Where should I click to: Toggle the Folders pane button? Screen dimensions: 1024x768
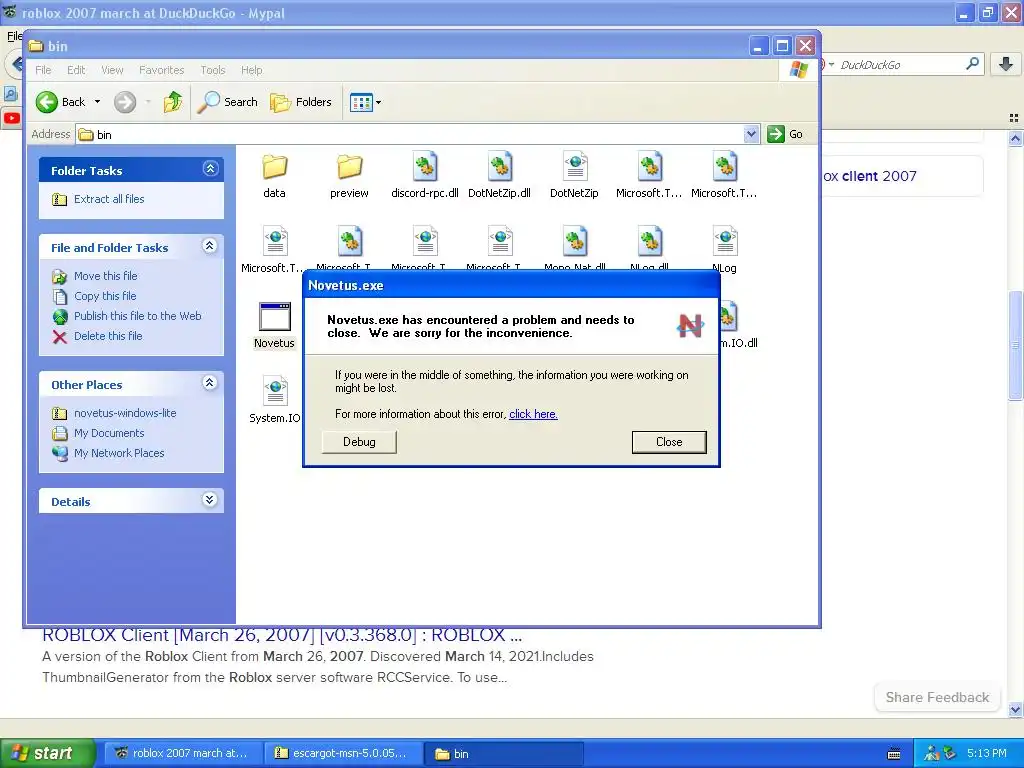301,102
